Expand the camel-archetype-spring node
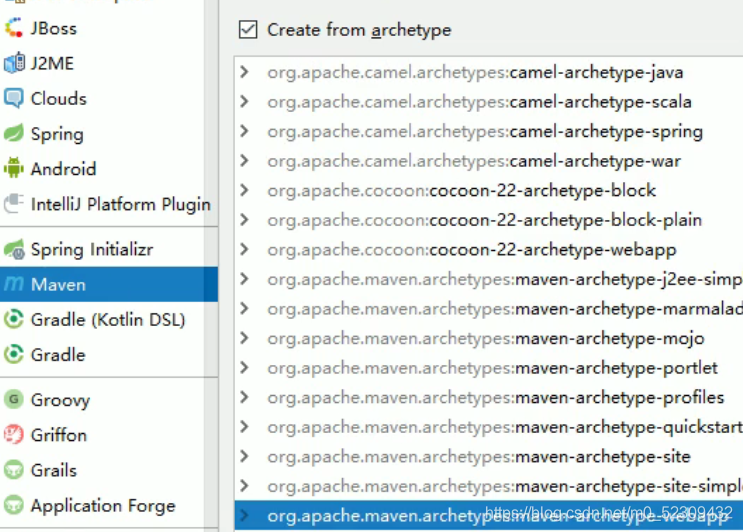743x532 pixels. point(245,131)
